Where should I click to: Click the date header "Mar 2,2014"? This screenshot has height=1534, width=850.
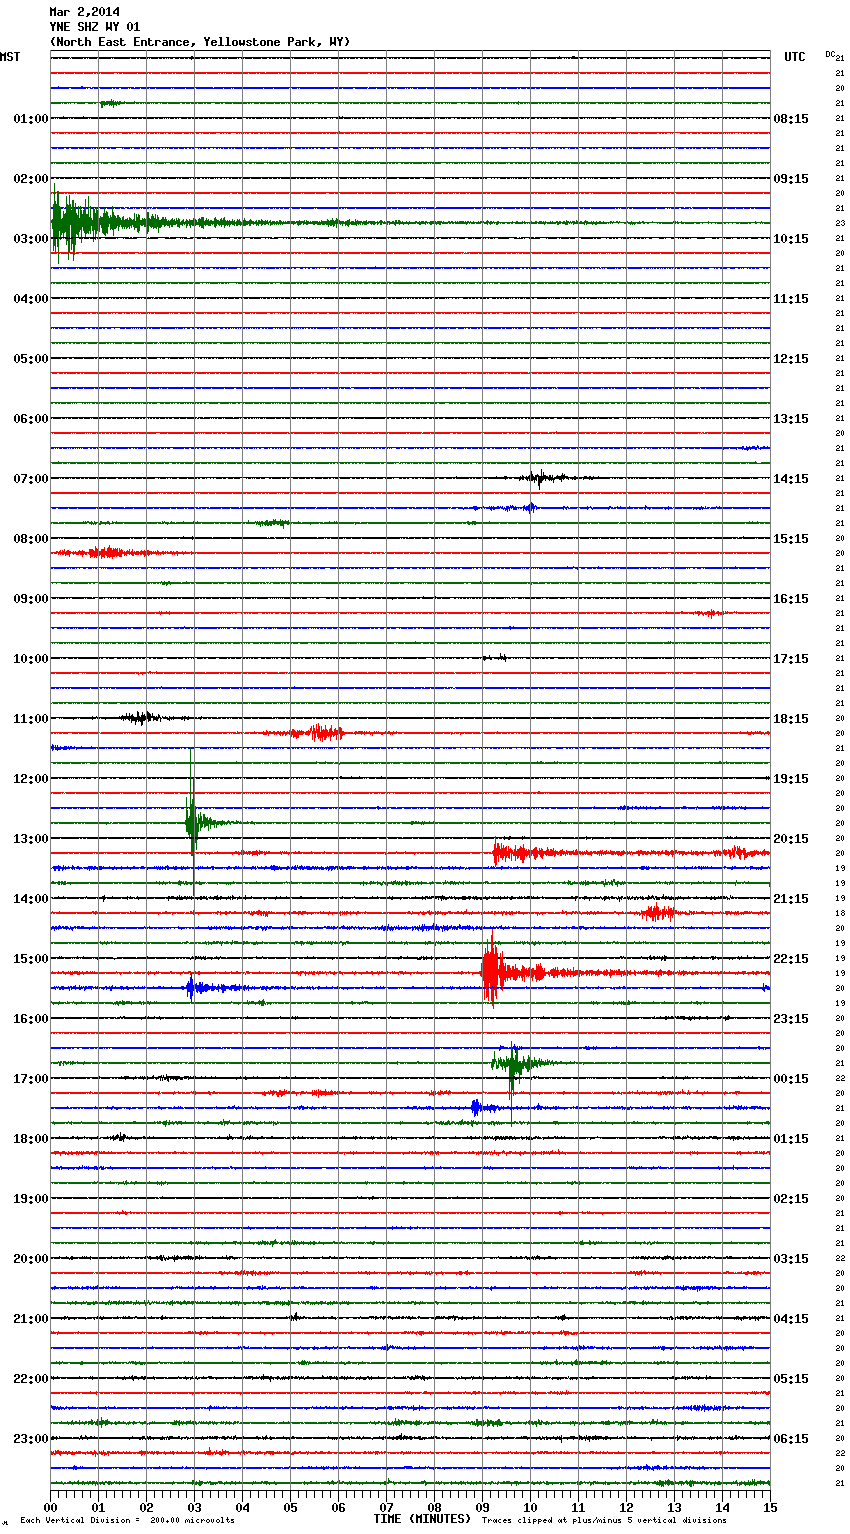click(84, 12)
